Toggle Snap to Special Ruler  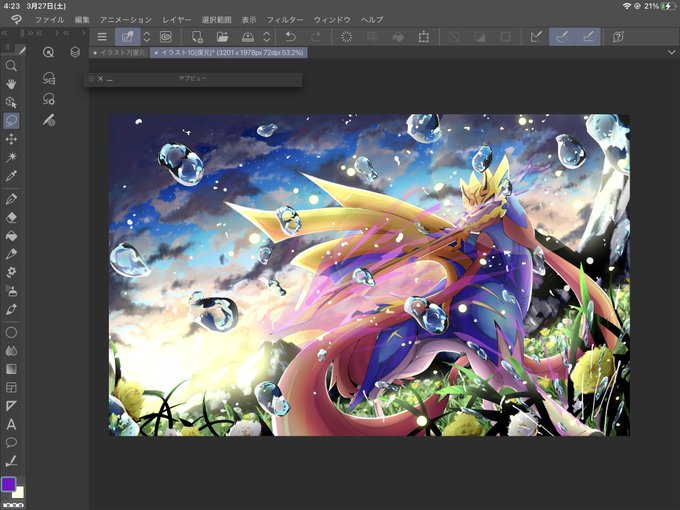tap(562, 37)
